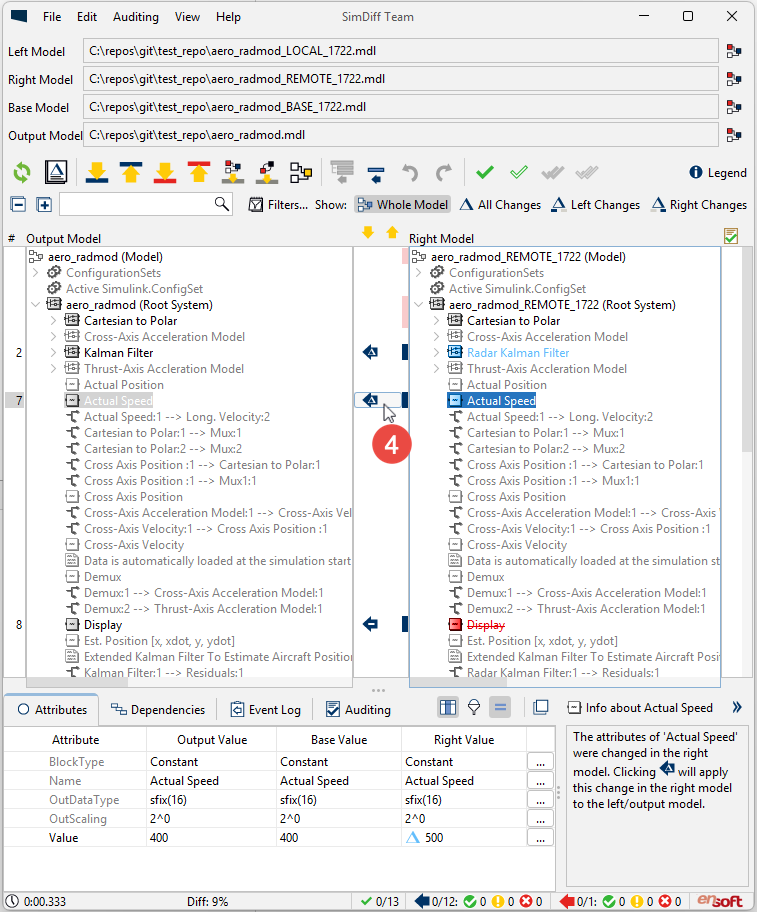Open the File menu
Screen dimensions: 757x912
pos(52,17)
